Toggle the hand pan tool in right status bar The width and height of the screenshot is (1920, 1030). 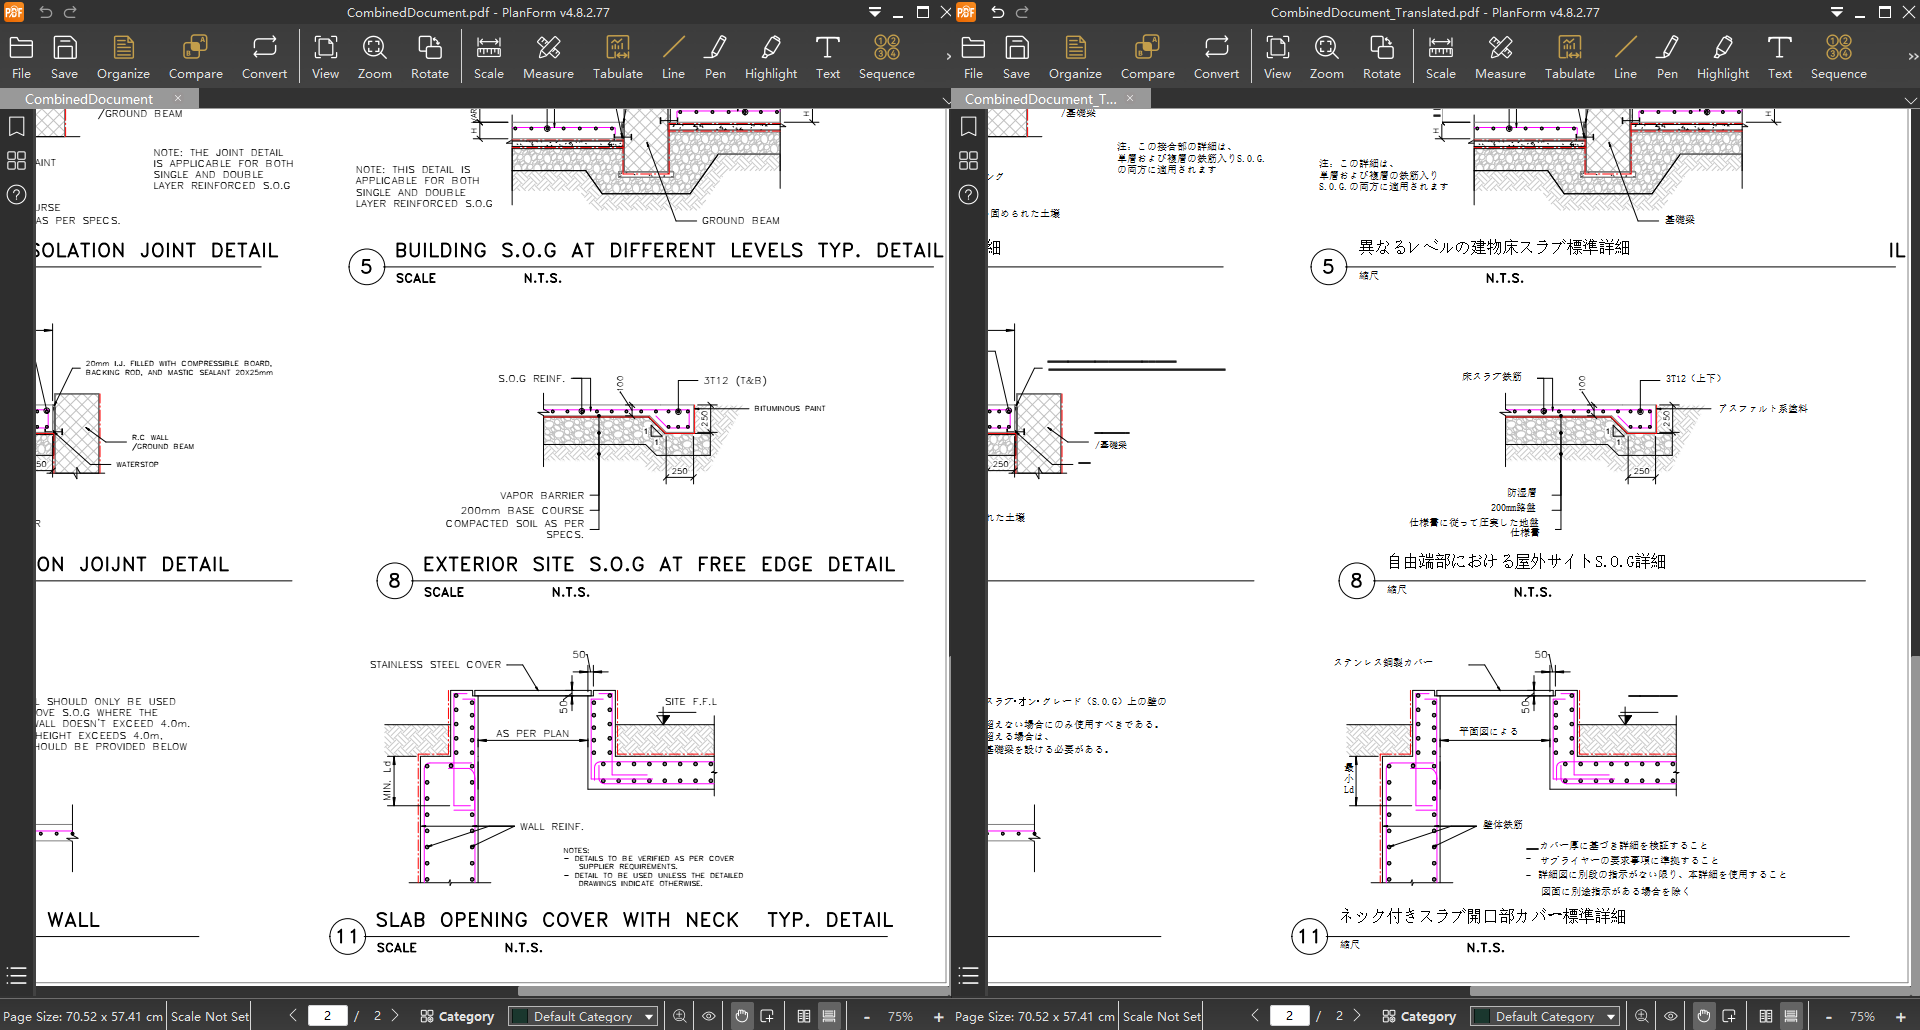tap(1703, 1016)
